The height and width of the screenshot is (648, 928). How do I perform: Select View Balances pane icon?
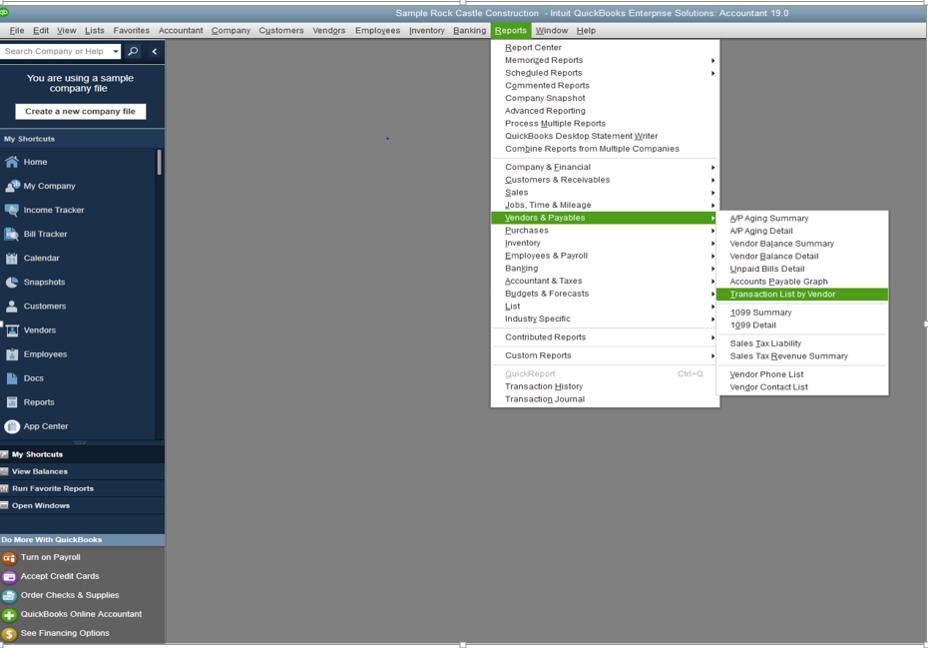[5, 472]
